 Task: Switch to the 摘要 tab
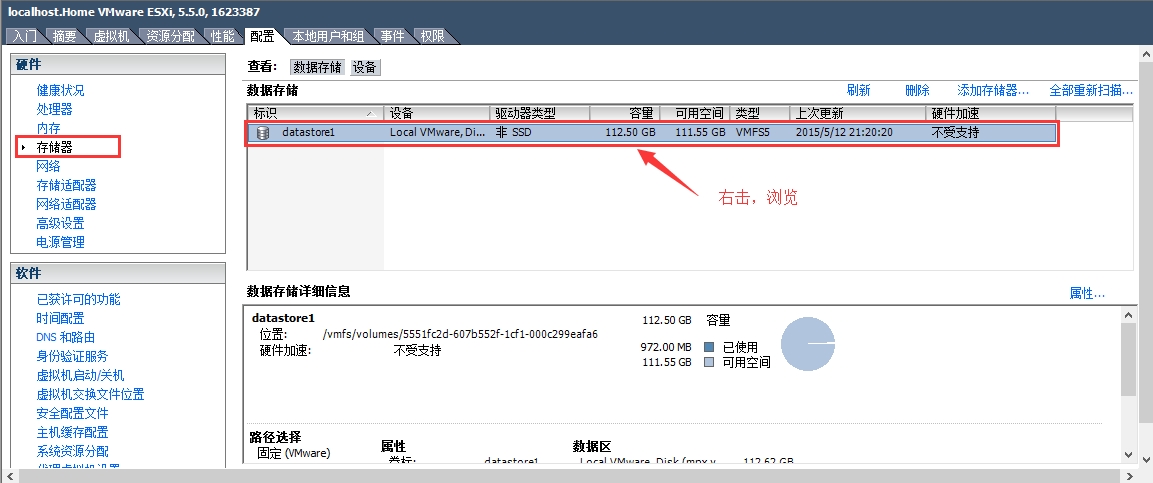tap(65, 36)
